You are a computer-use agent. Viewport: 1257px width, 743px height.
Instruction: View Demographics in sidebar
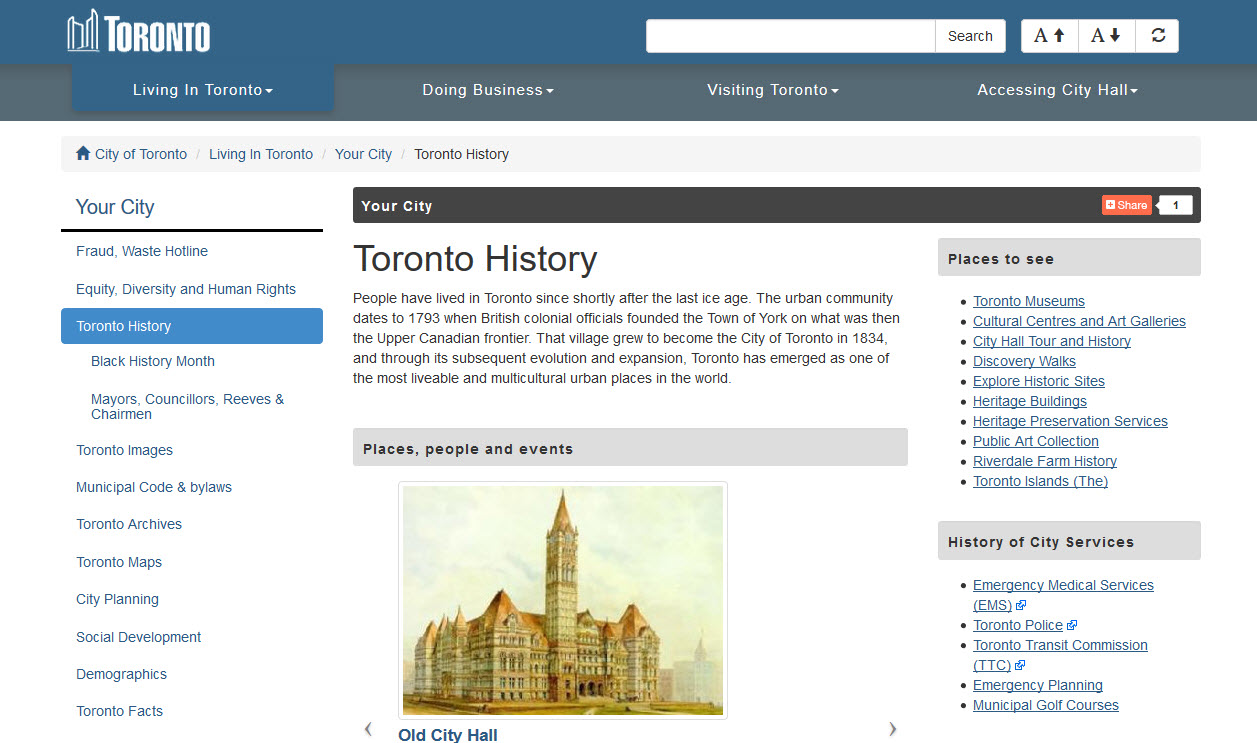(121, 674)
